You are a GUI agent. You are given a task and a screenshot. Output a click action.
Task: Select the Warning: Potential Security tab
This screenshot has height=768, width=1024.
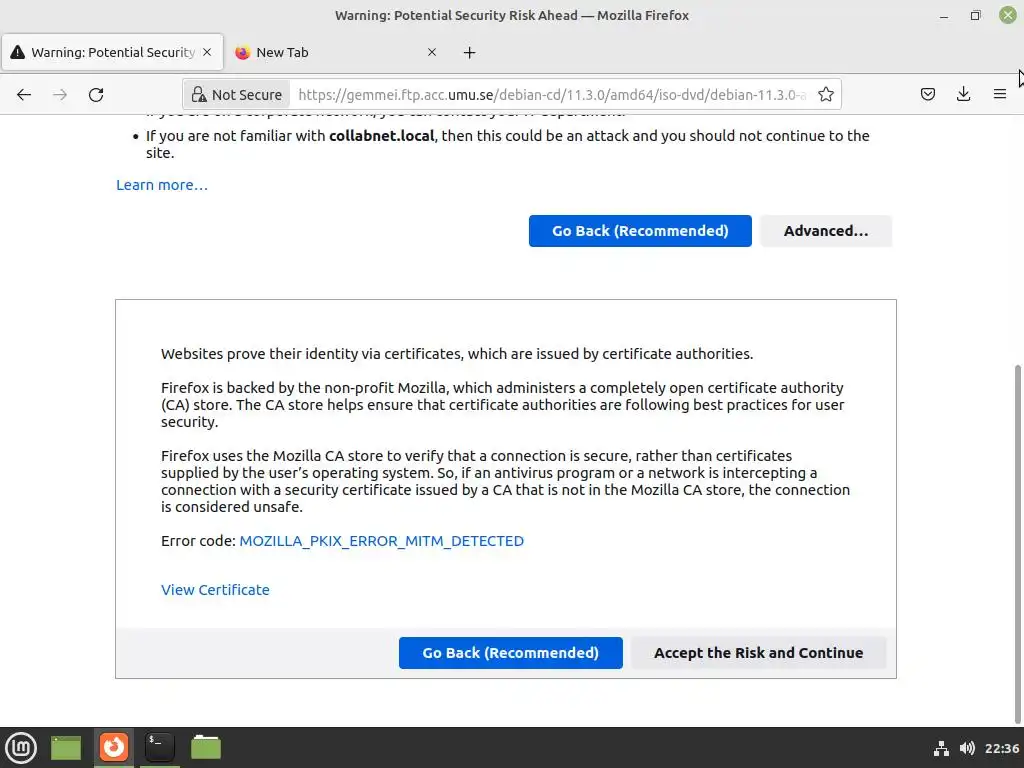pos(112,52)
